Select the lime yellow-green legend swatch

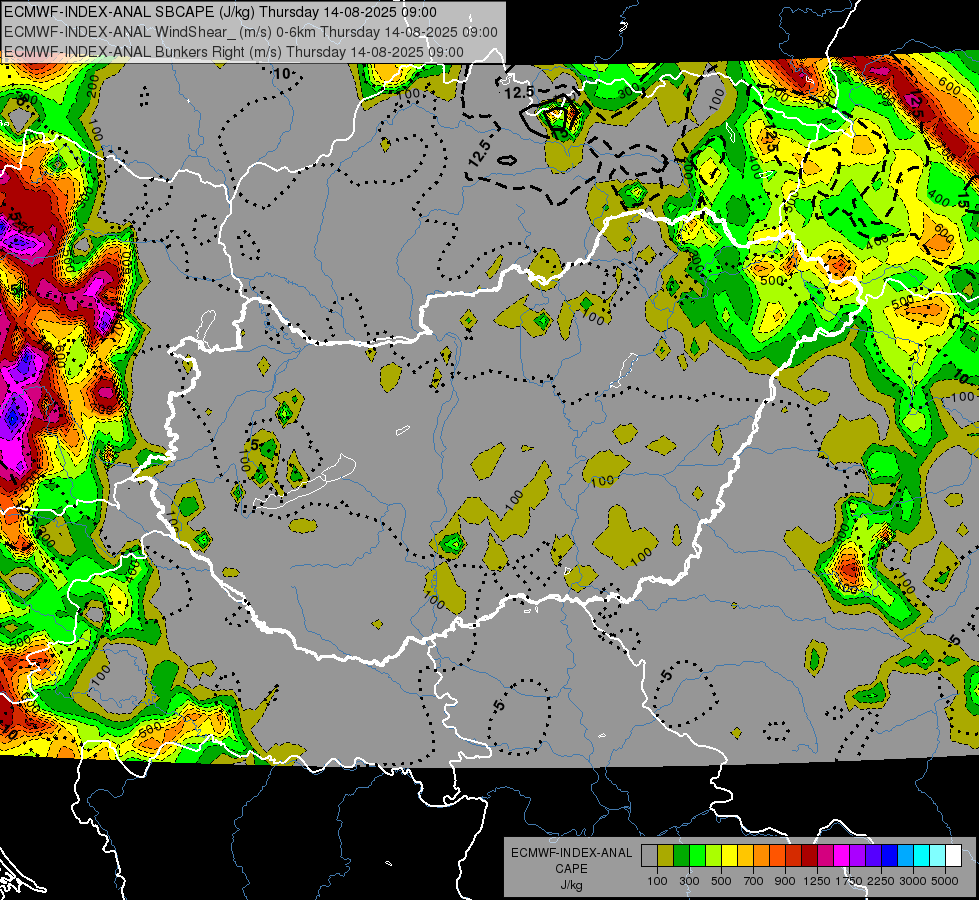click(x=714, y=856)
